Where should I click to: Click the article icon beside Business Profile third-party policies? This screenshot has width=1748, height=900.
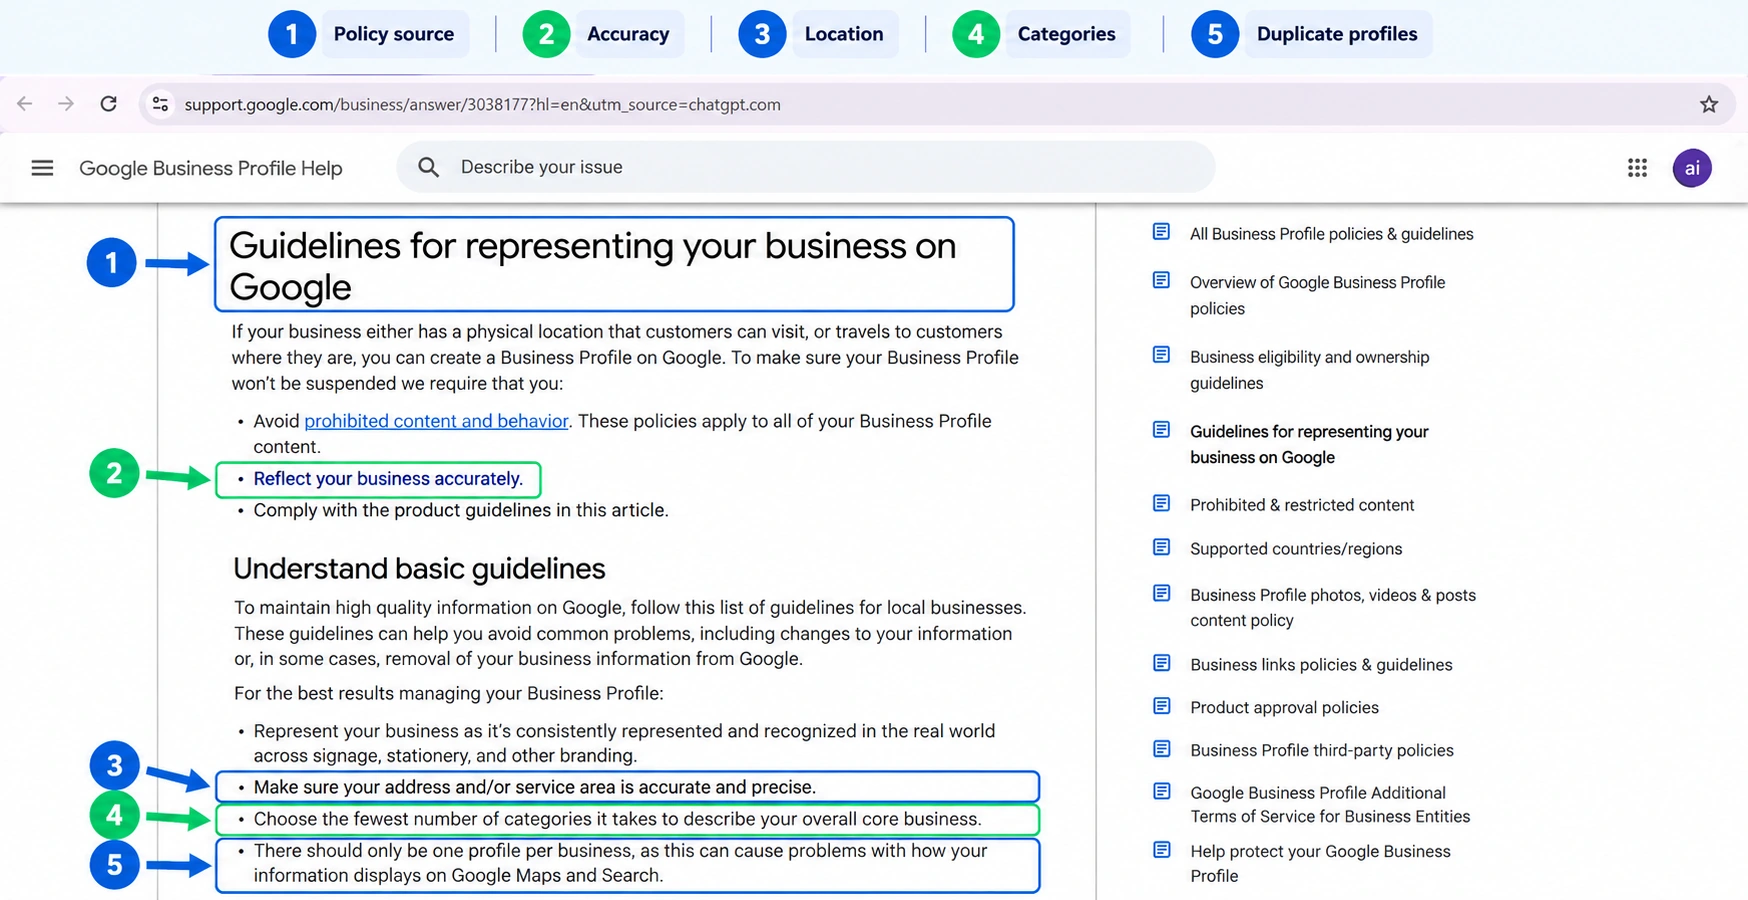coord(1161,749)
